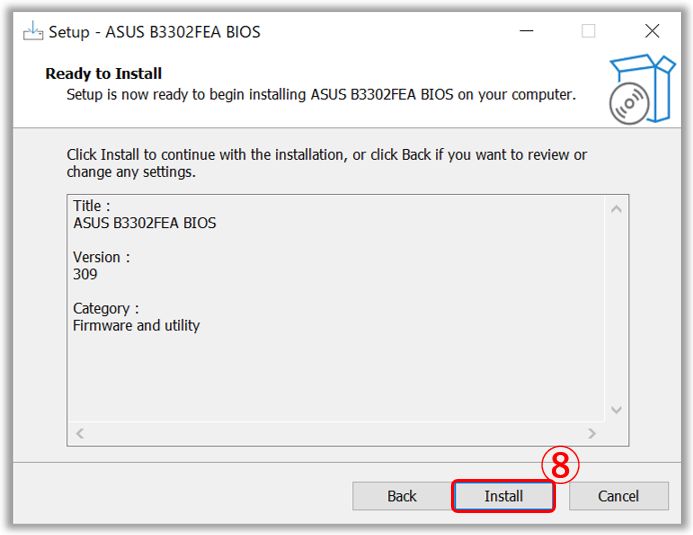Click the scroll left arrow in summary box
The height and width of the screenshot is (535, 693).
pyautogui.click(x=80, y=433)
